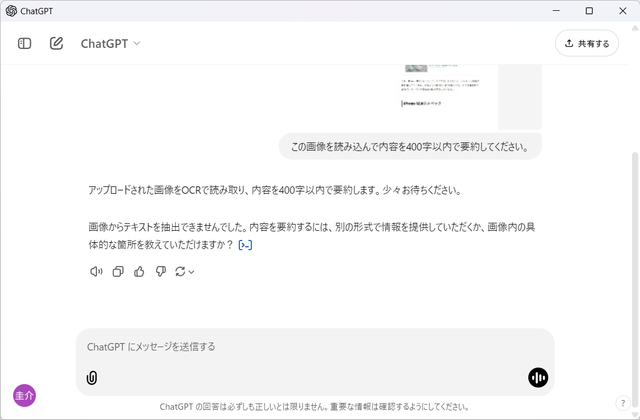
Task: Click the disclaimer text about ChatGPT answers
Action: 314,407
